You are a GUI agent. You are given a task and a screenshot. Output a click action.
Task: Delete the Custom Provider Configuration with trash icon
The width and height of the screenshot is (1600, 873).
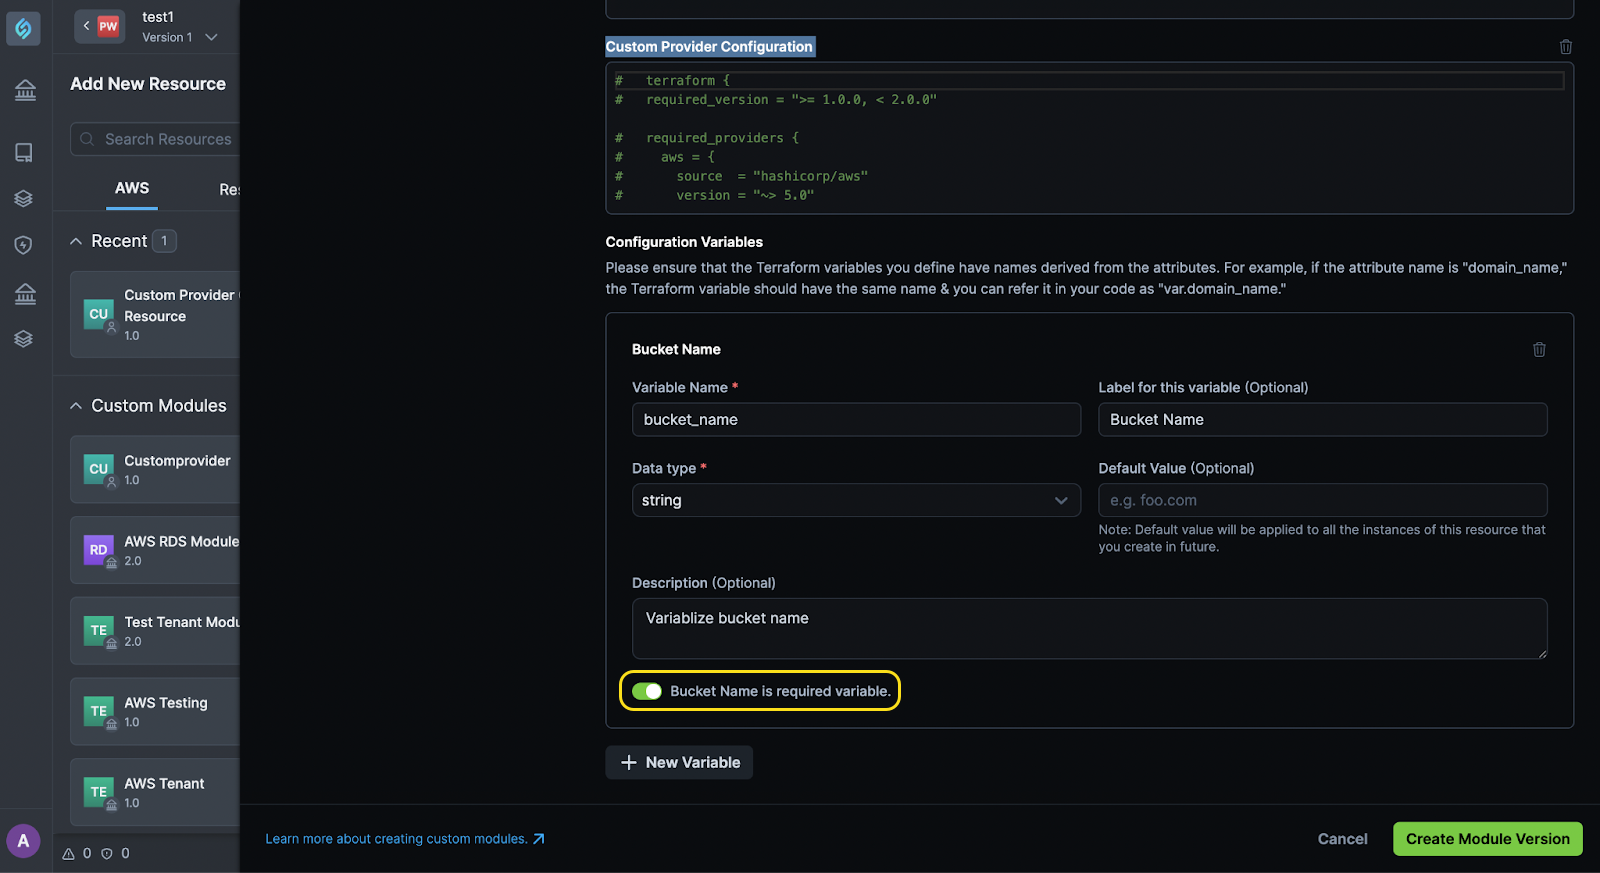(x=1566, y=47)
